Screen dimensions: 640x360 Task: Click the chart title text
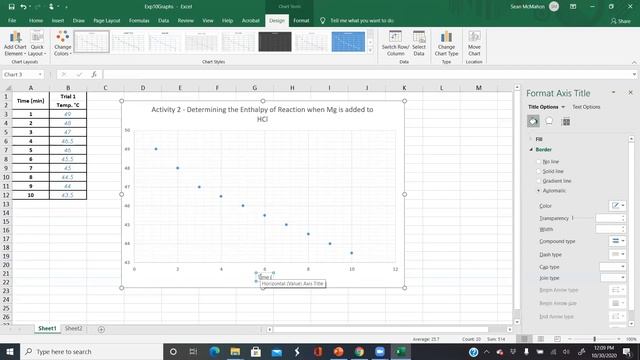coord(262,114)
